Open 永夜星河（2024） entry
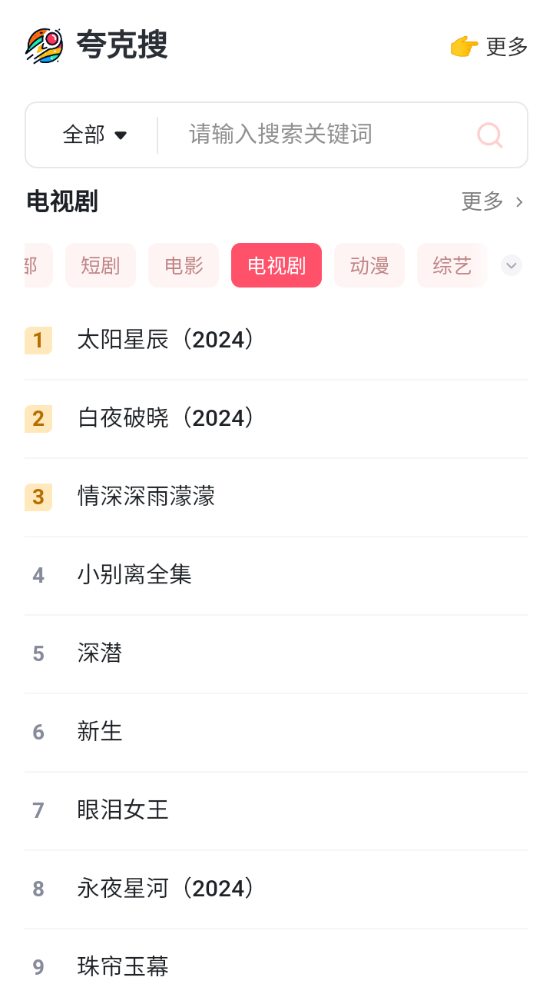This screenshot has width=553, height=984. 277,889
